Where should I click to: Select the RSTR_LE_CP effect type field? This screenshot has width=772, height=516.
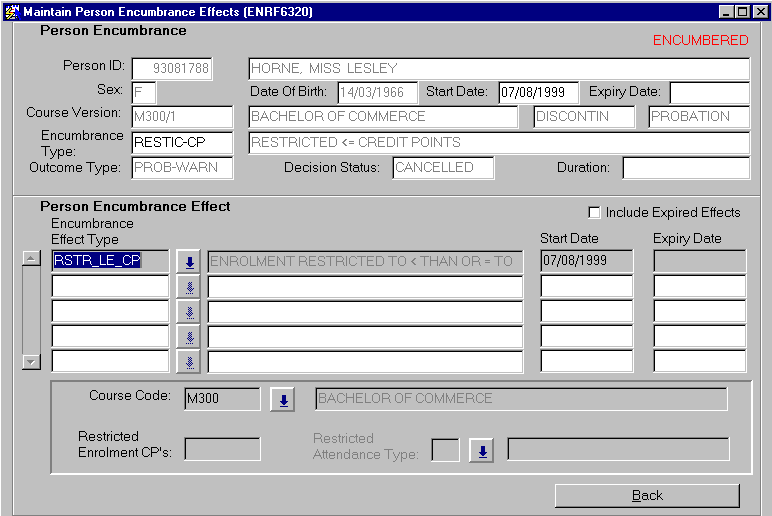point(110,262)
